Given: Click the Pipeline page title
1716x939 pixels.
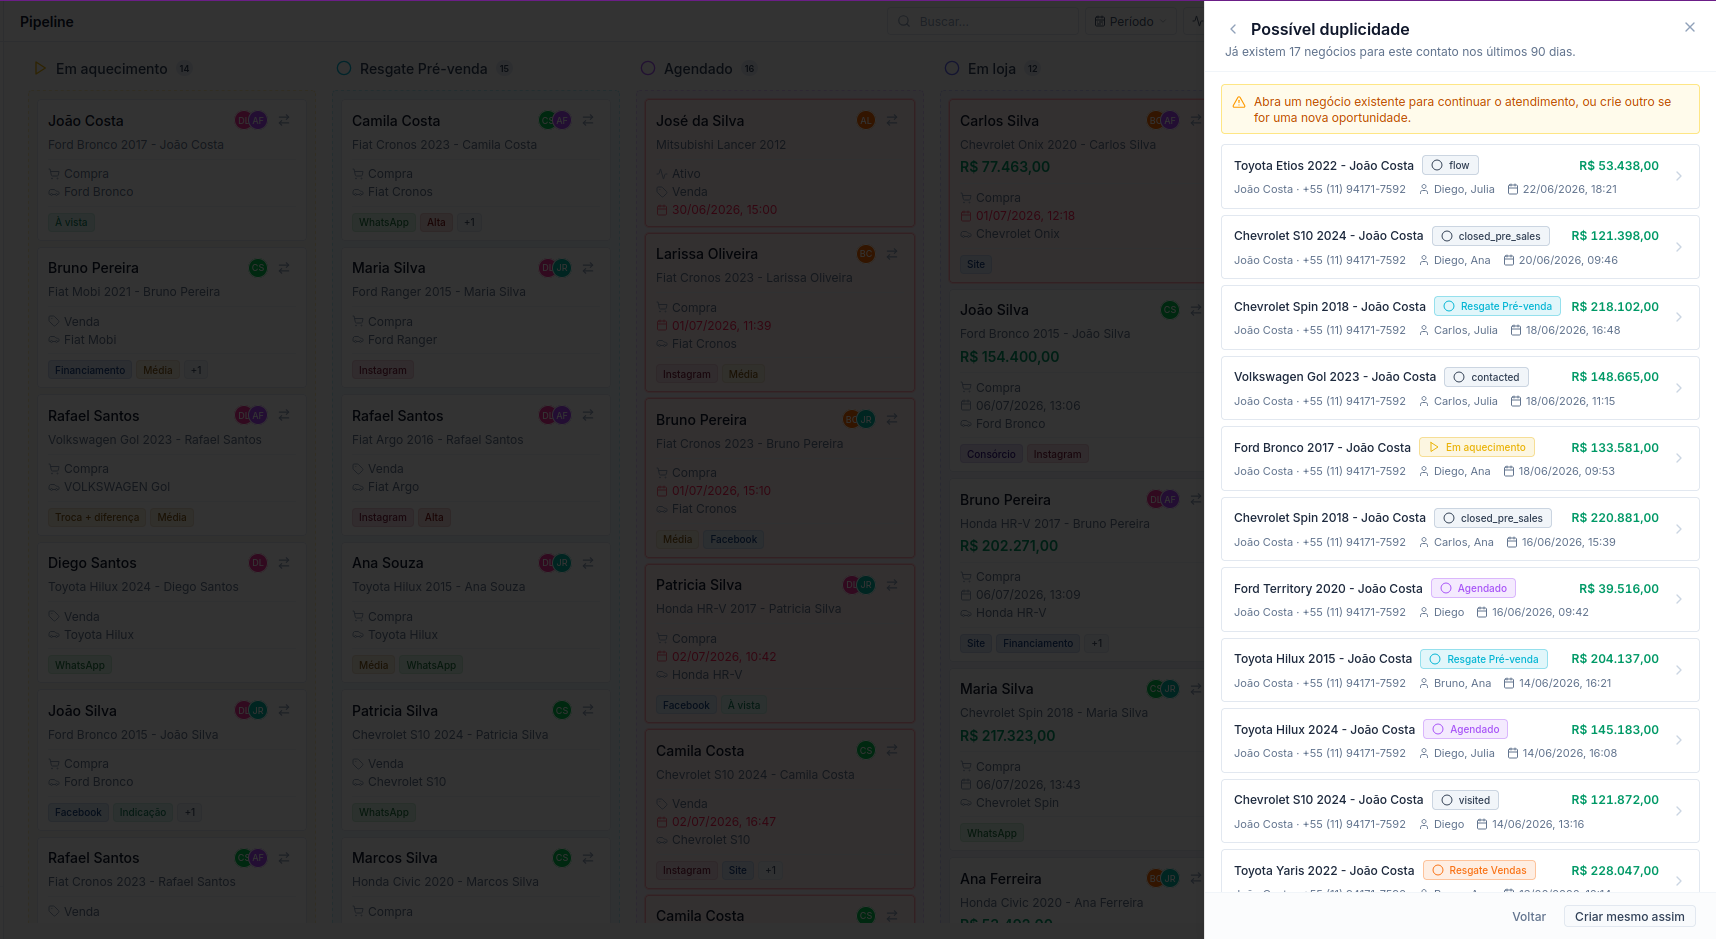Looking at the screenshot, I should pos(47,22).
